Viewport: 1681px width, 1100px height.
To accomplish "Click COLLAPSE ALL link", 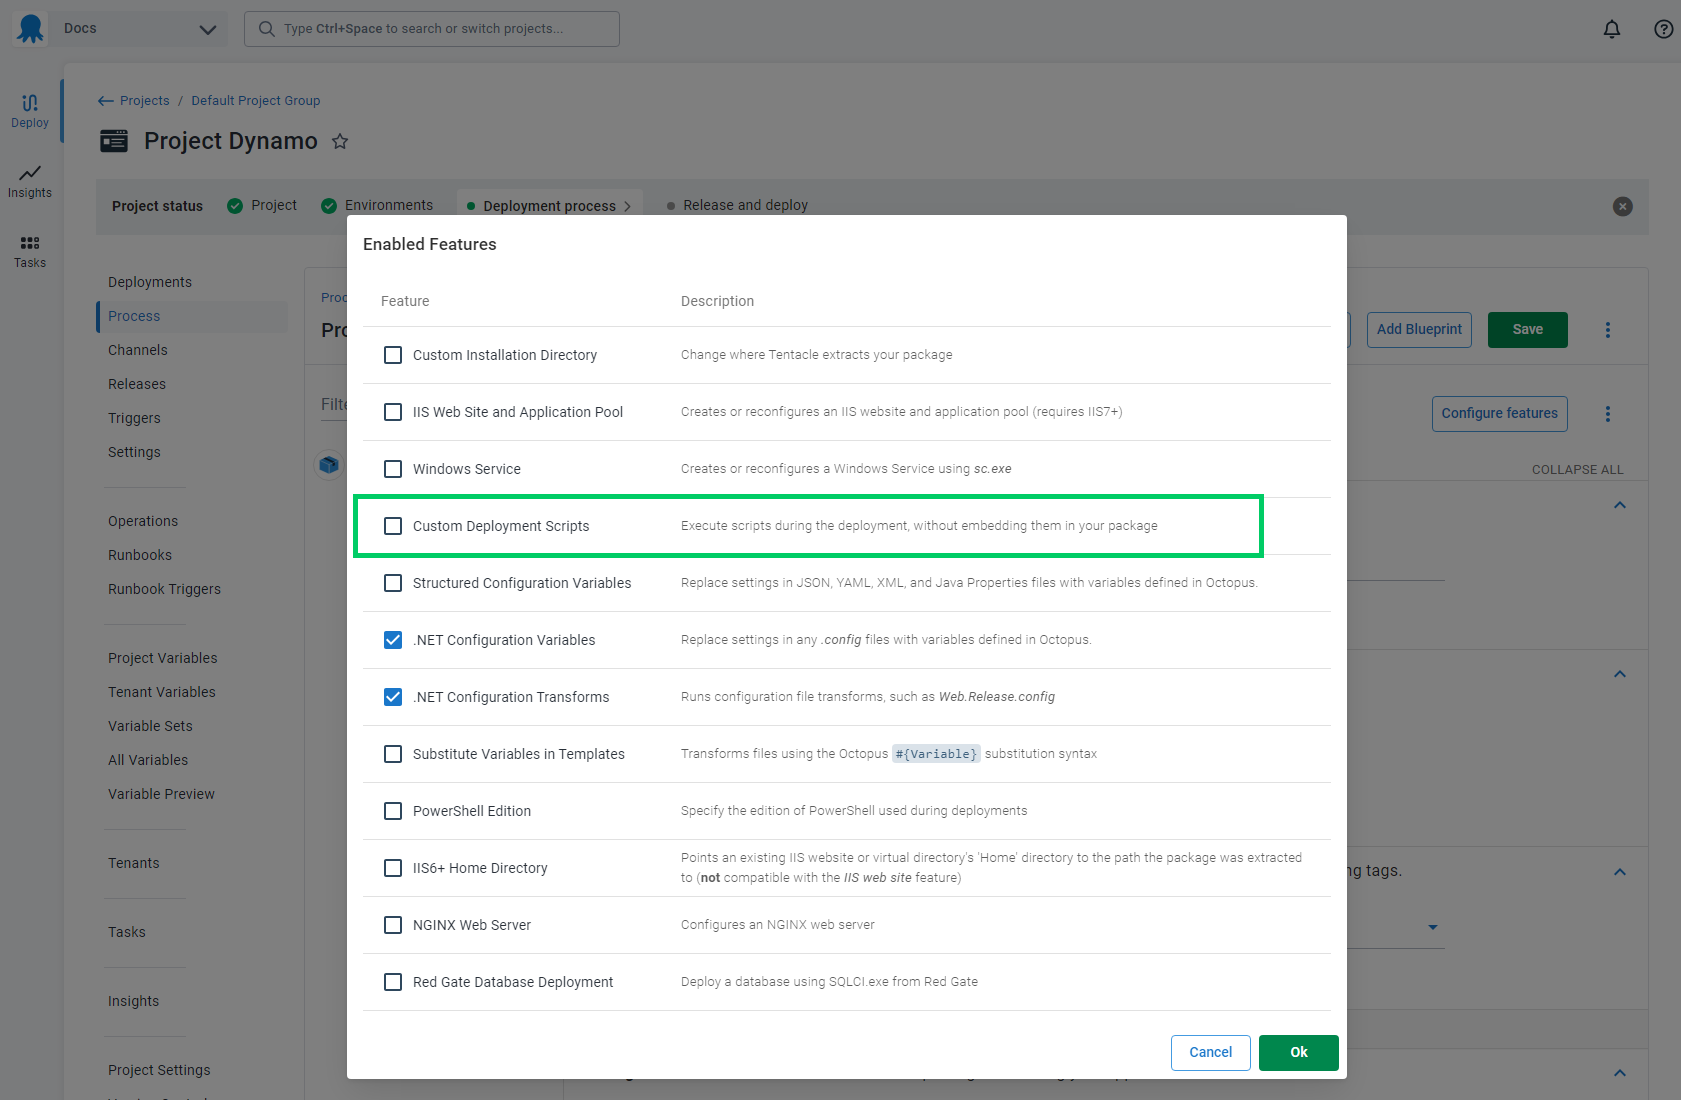I will point(1578,470).
